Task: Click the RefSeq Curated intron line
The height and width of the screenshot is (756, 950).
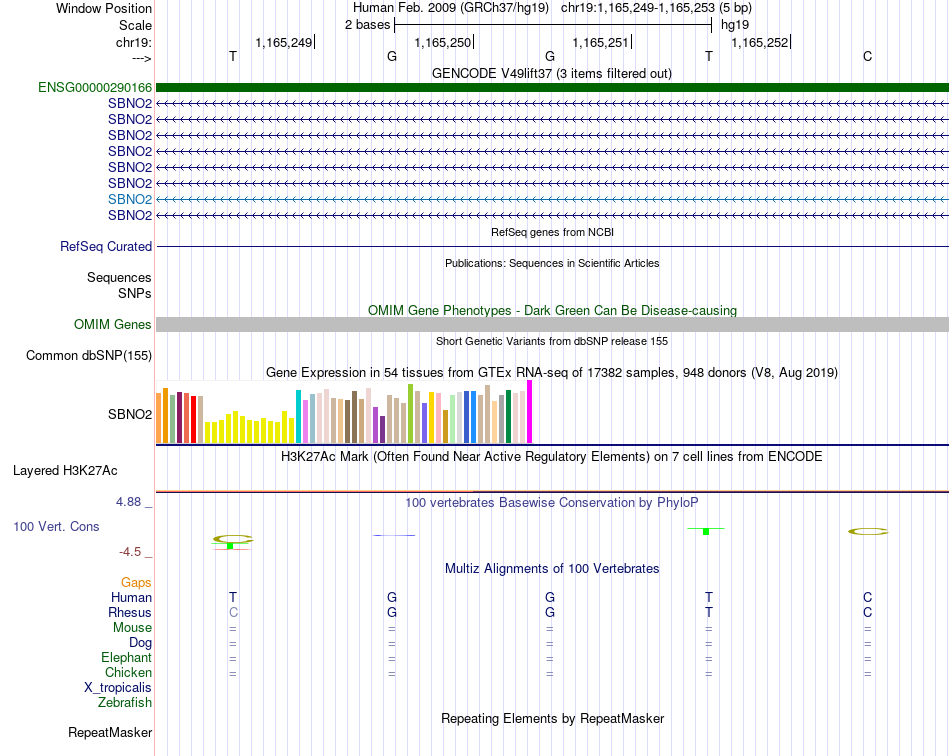Action: click(x=552, y=247)
